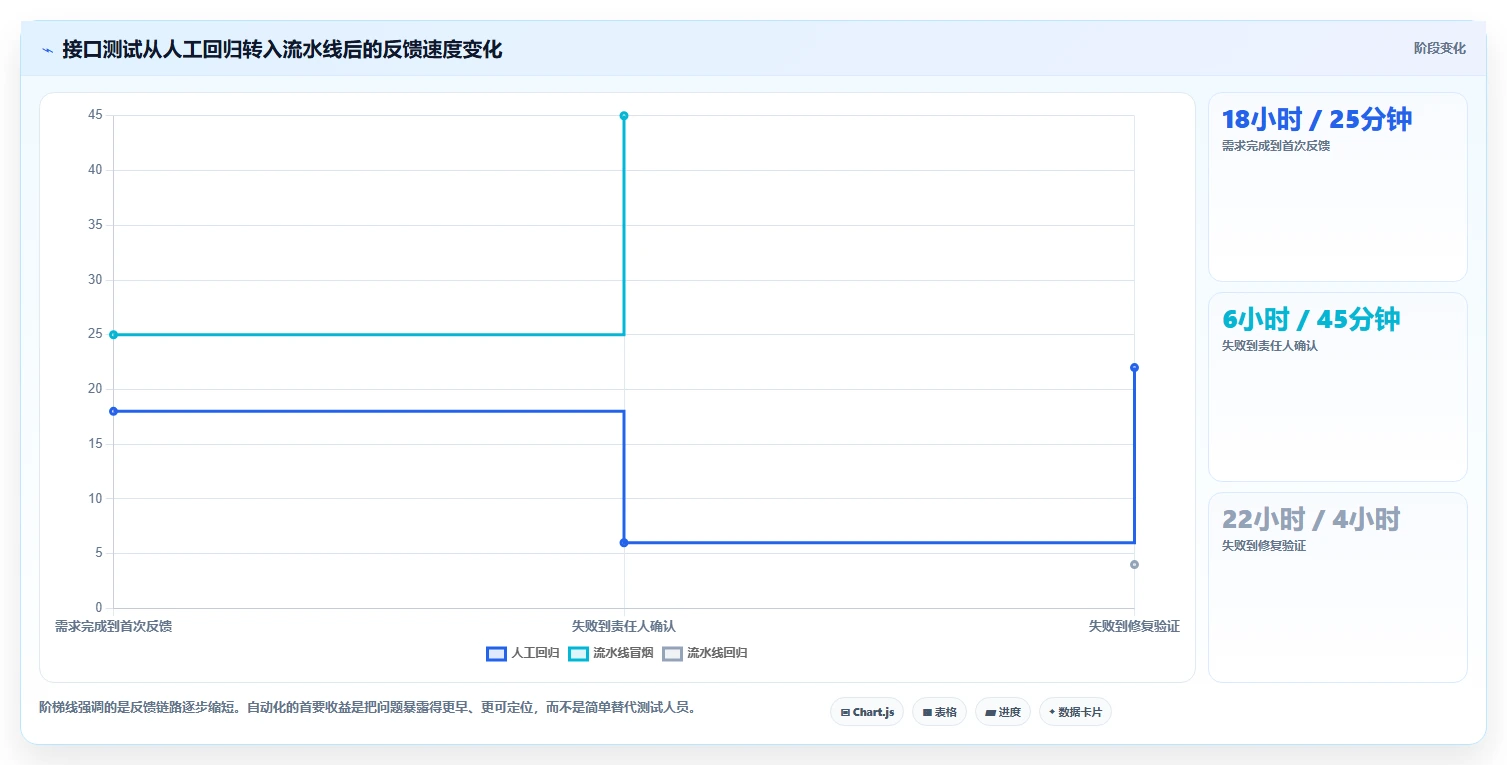Viewport: 1507px width, 765px height.
Task: Toggle 流水线回归 series in chart legend
Action: point(705,653)
